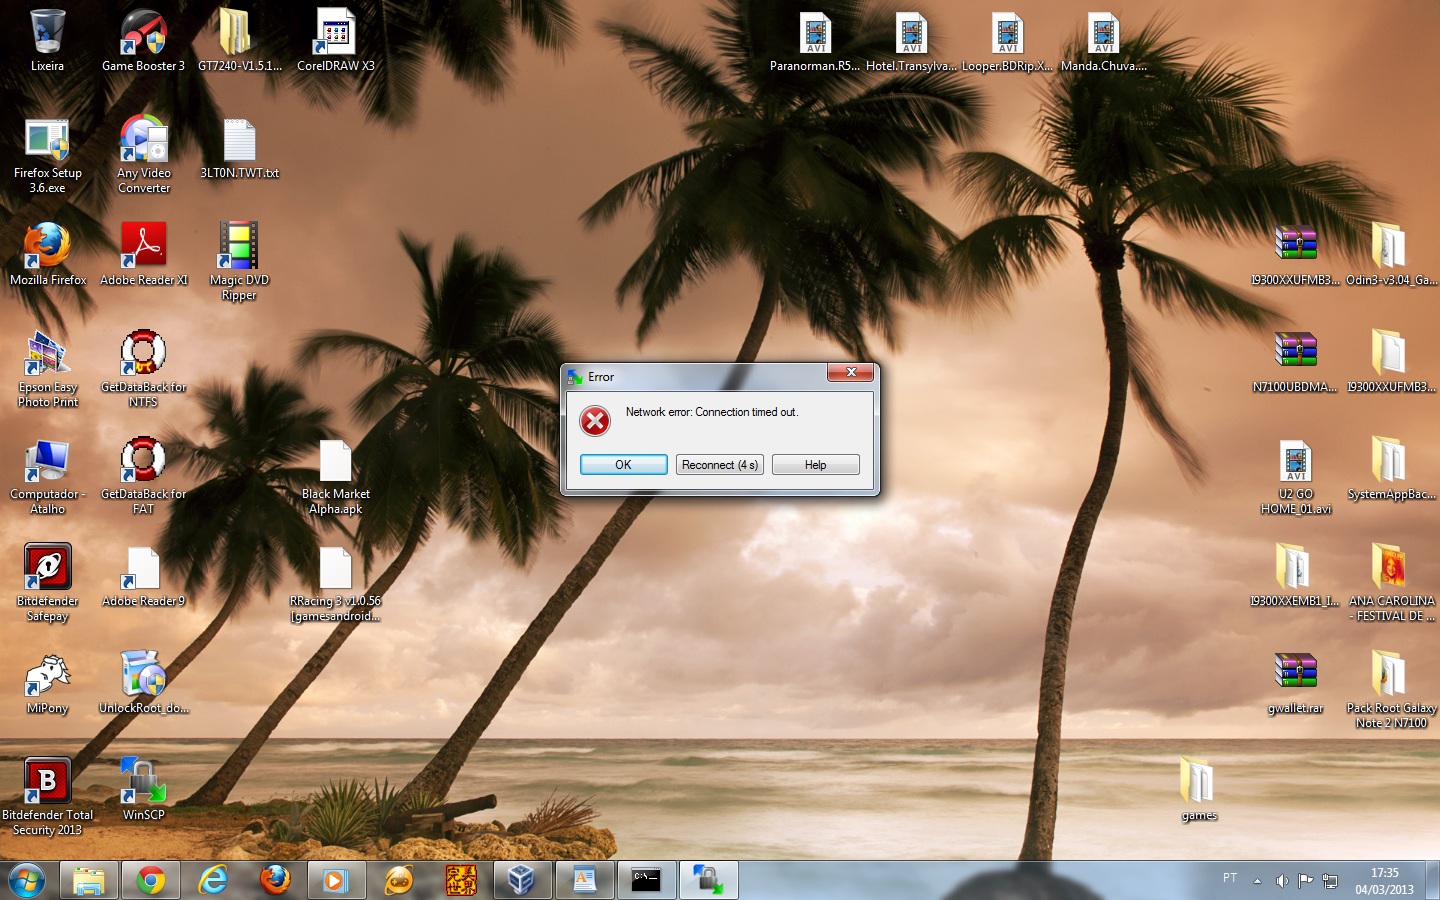The image size is (1440, 900).
Task: Open the VirtualBox cube taskbar icon
Action: click(521, 880)
